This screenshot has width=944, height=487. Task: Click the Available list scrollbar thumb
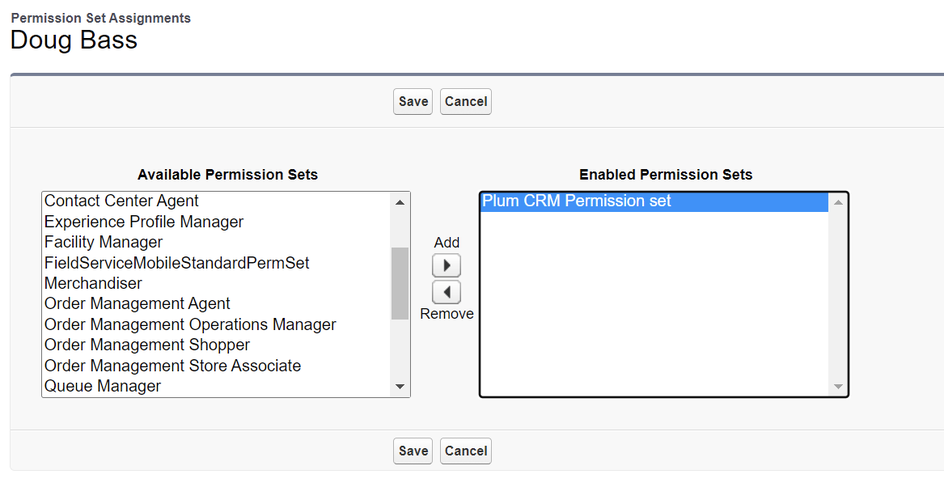(x=400, y=283)
